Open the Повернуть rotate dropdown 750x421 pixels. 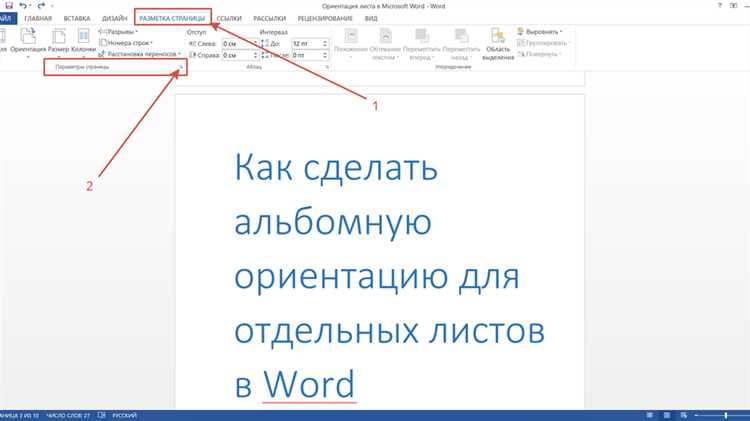pyautogui.click(x=540, y=54)
